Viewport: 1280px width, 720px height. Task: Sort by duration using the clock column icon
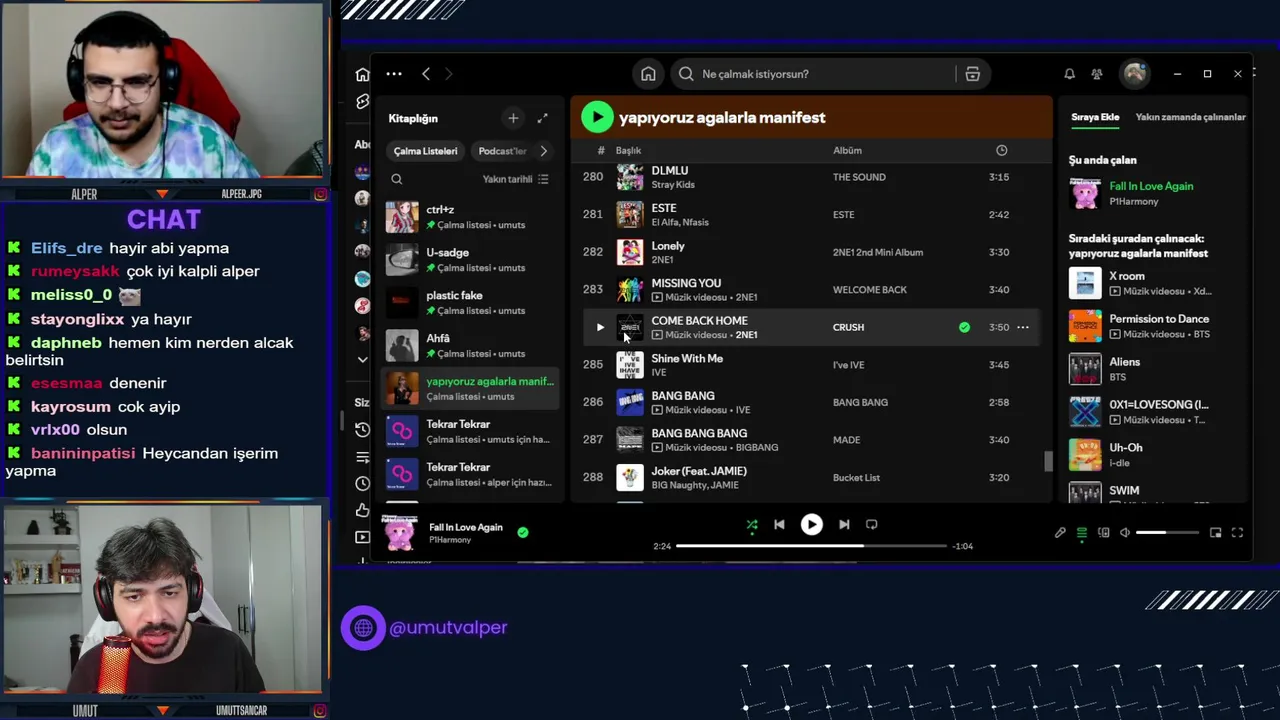click(1001, 150)
